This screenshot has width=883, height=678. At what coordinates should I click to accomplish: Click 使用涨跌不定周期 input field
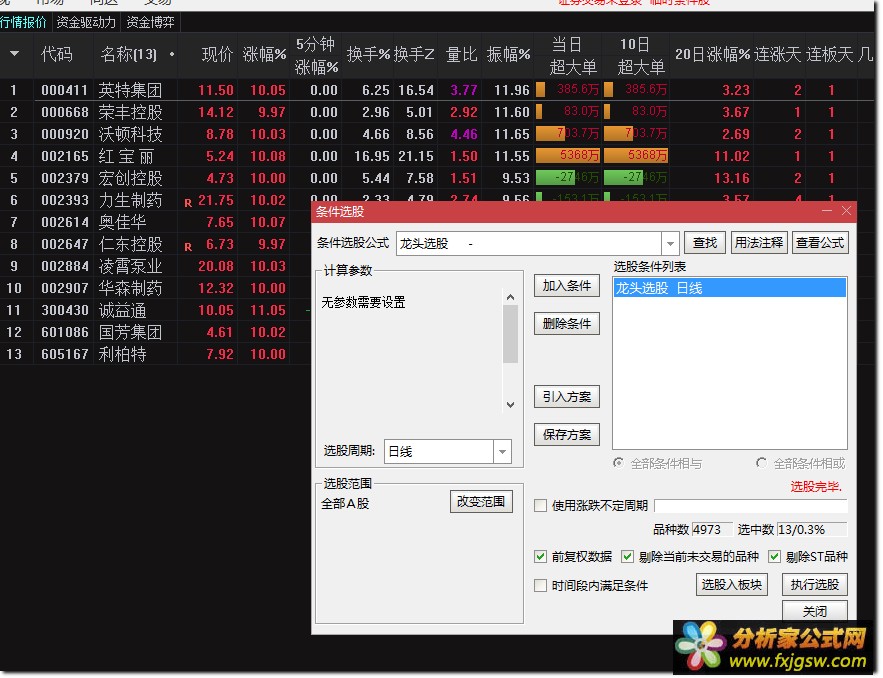coord(751,505)
